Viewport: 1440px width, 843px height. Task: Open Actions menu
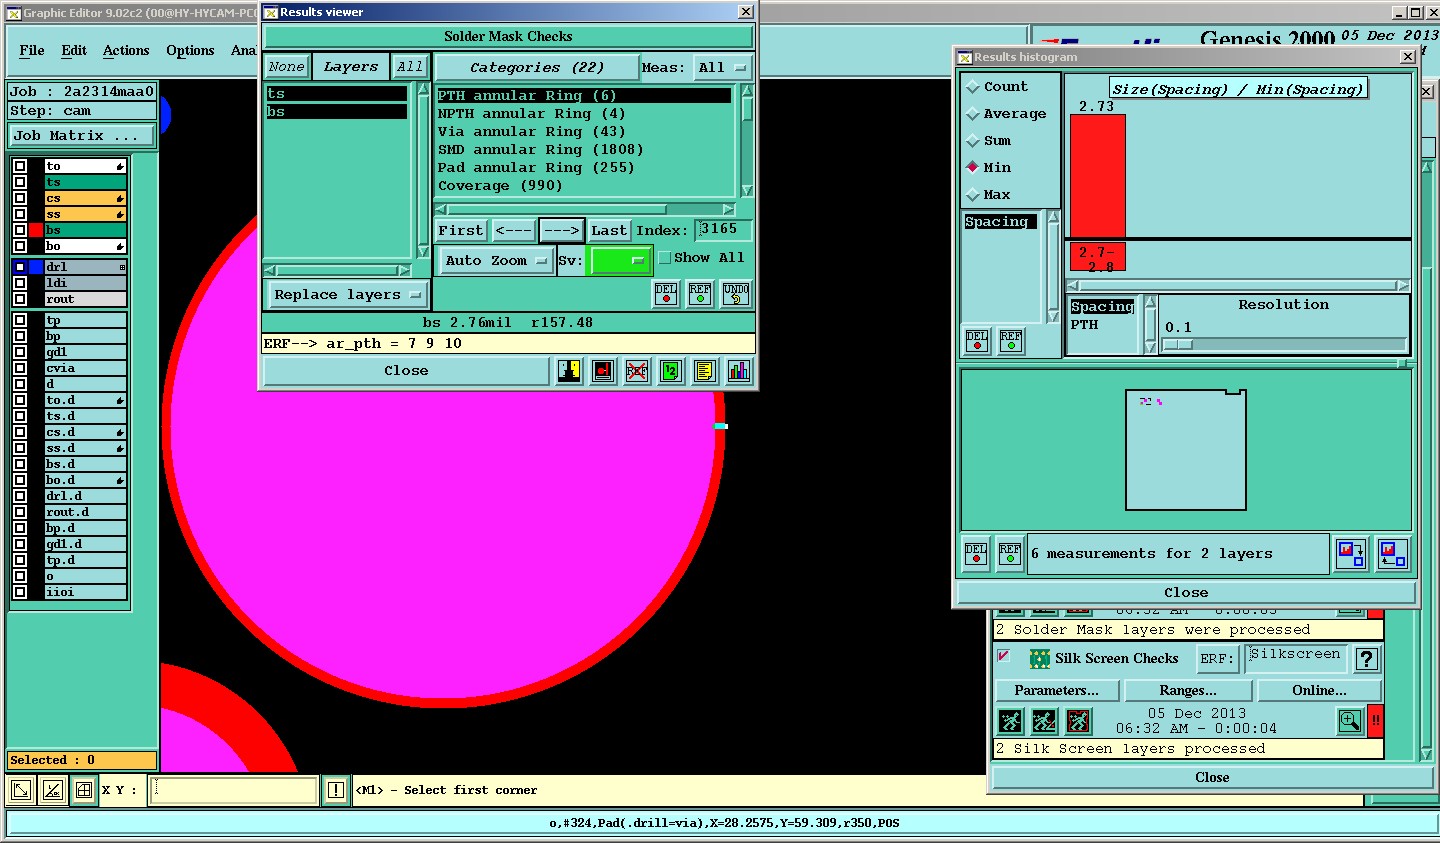click(126, 50)
